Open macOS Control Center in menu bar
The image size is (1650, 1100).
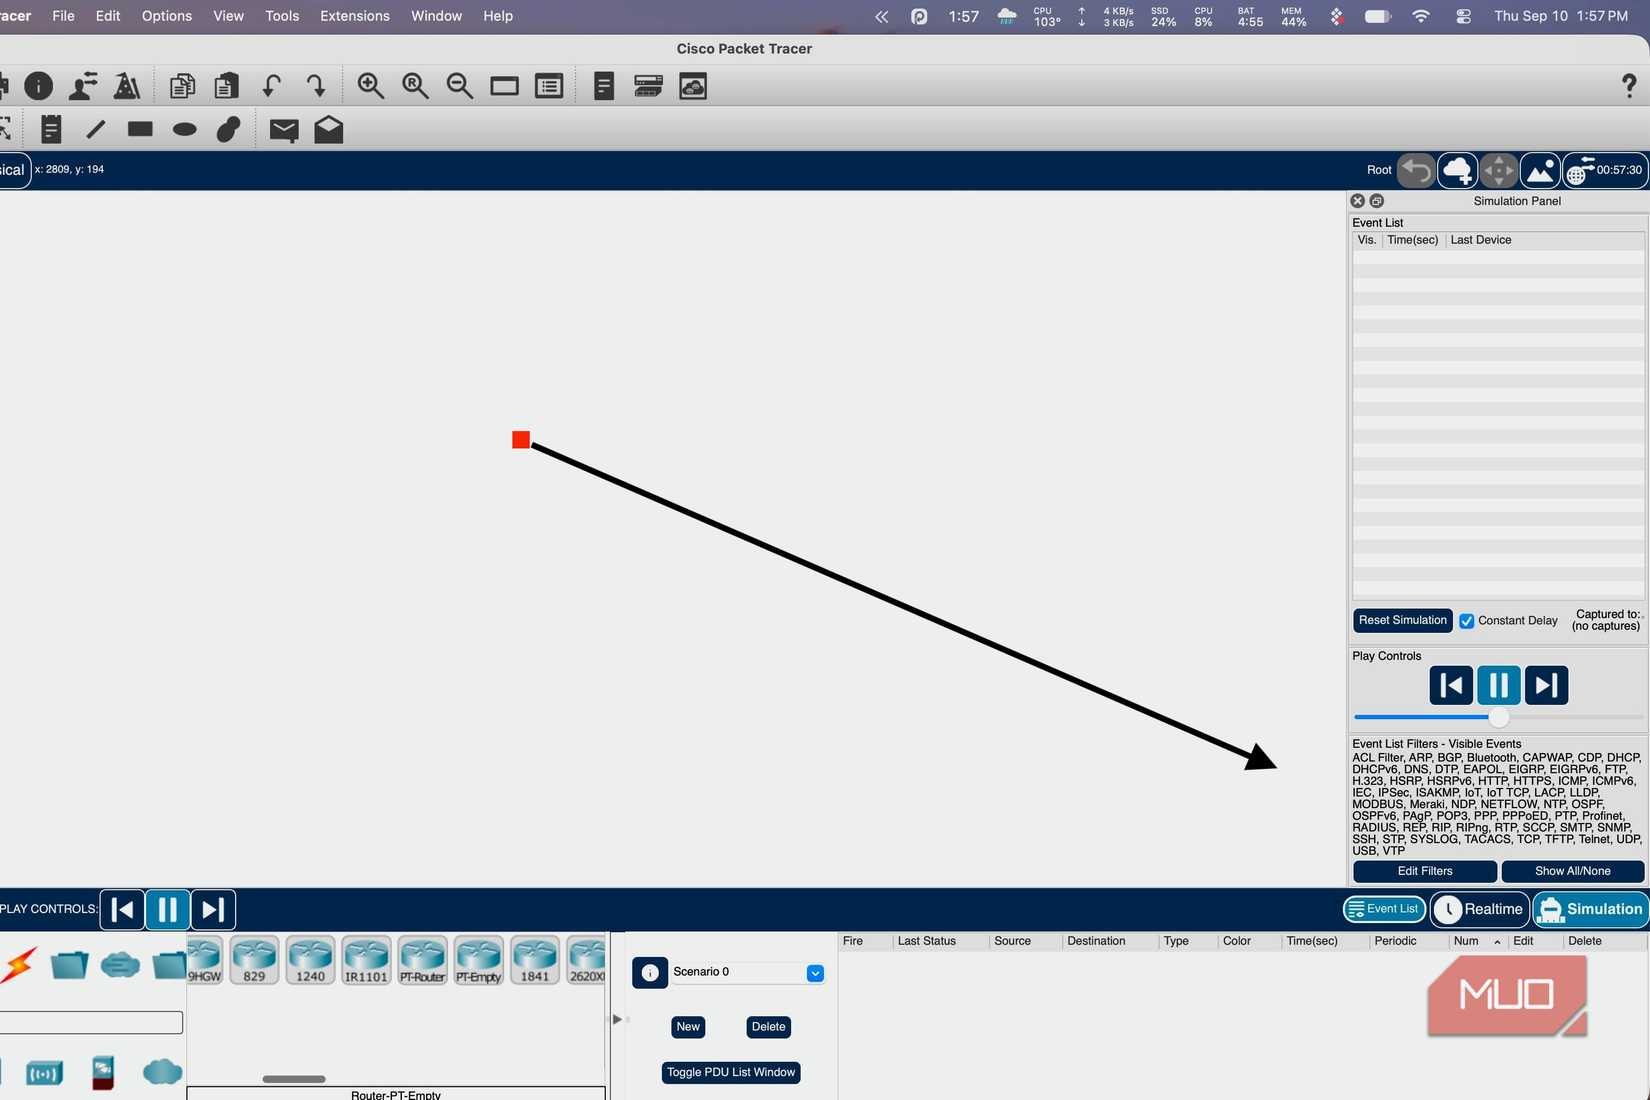[x=1464, y=16]
